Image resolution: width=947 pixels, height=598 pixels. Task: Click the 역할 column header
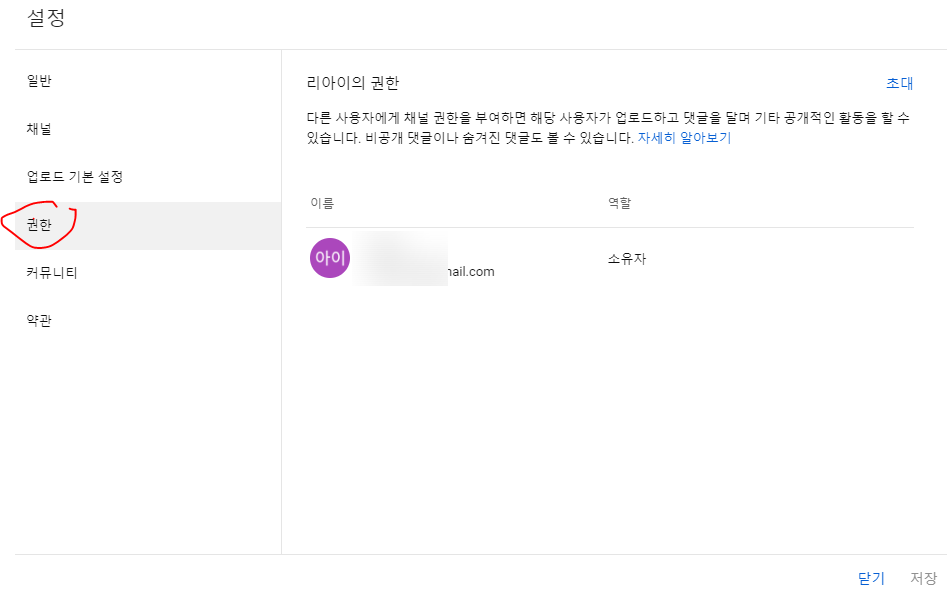[x=620, y=203]
